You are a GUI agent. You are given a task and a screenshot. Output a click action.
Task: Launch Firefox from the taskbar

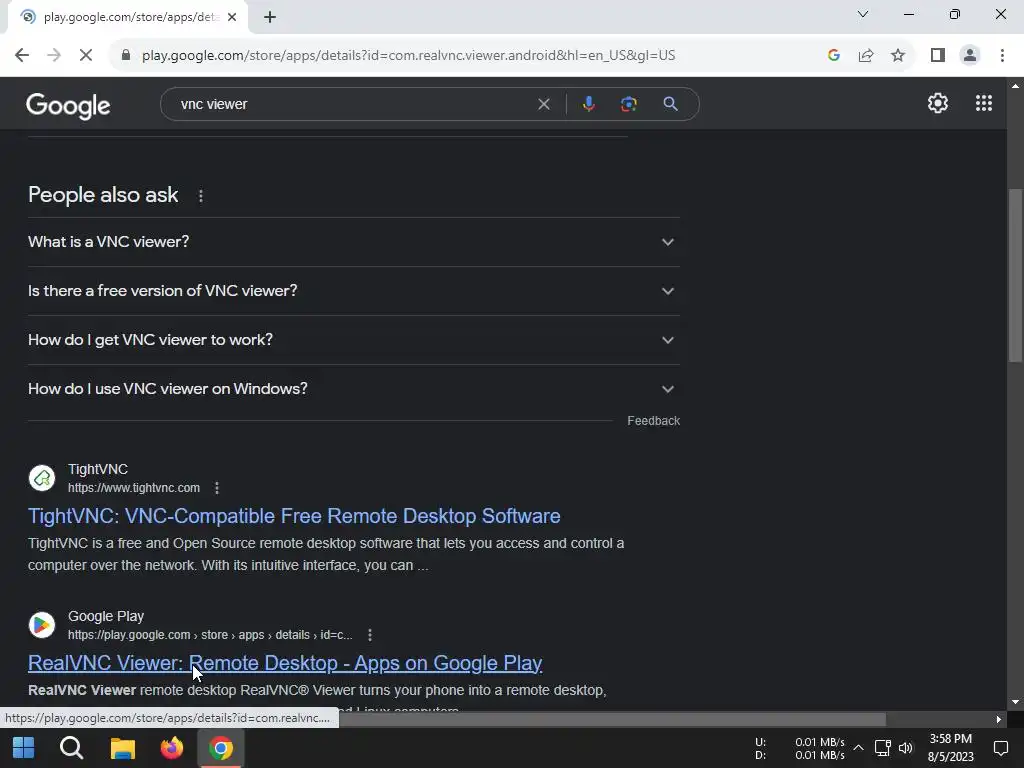click(172, 748)
